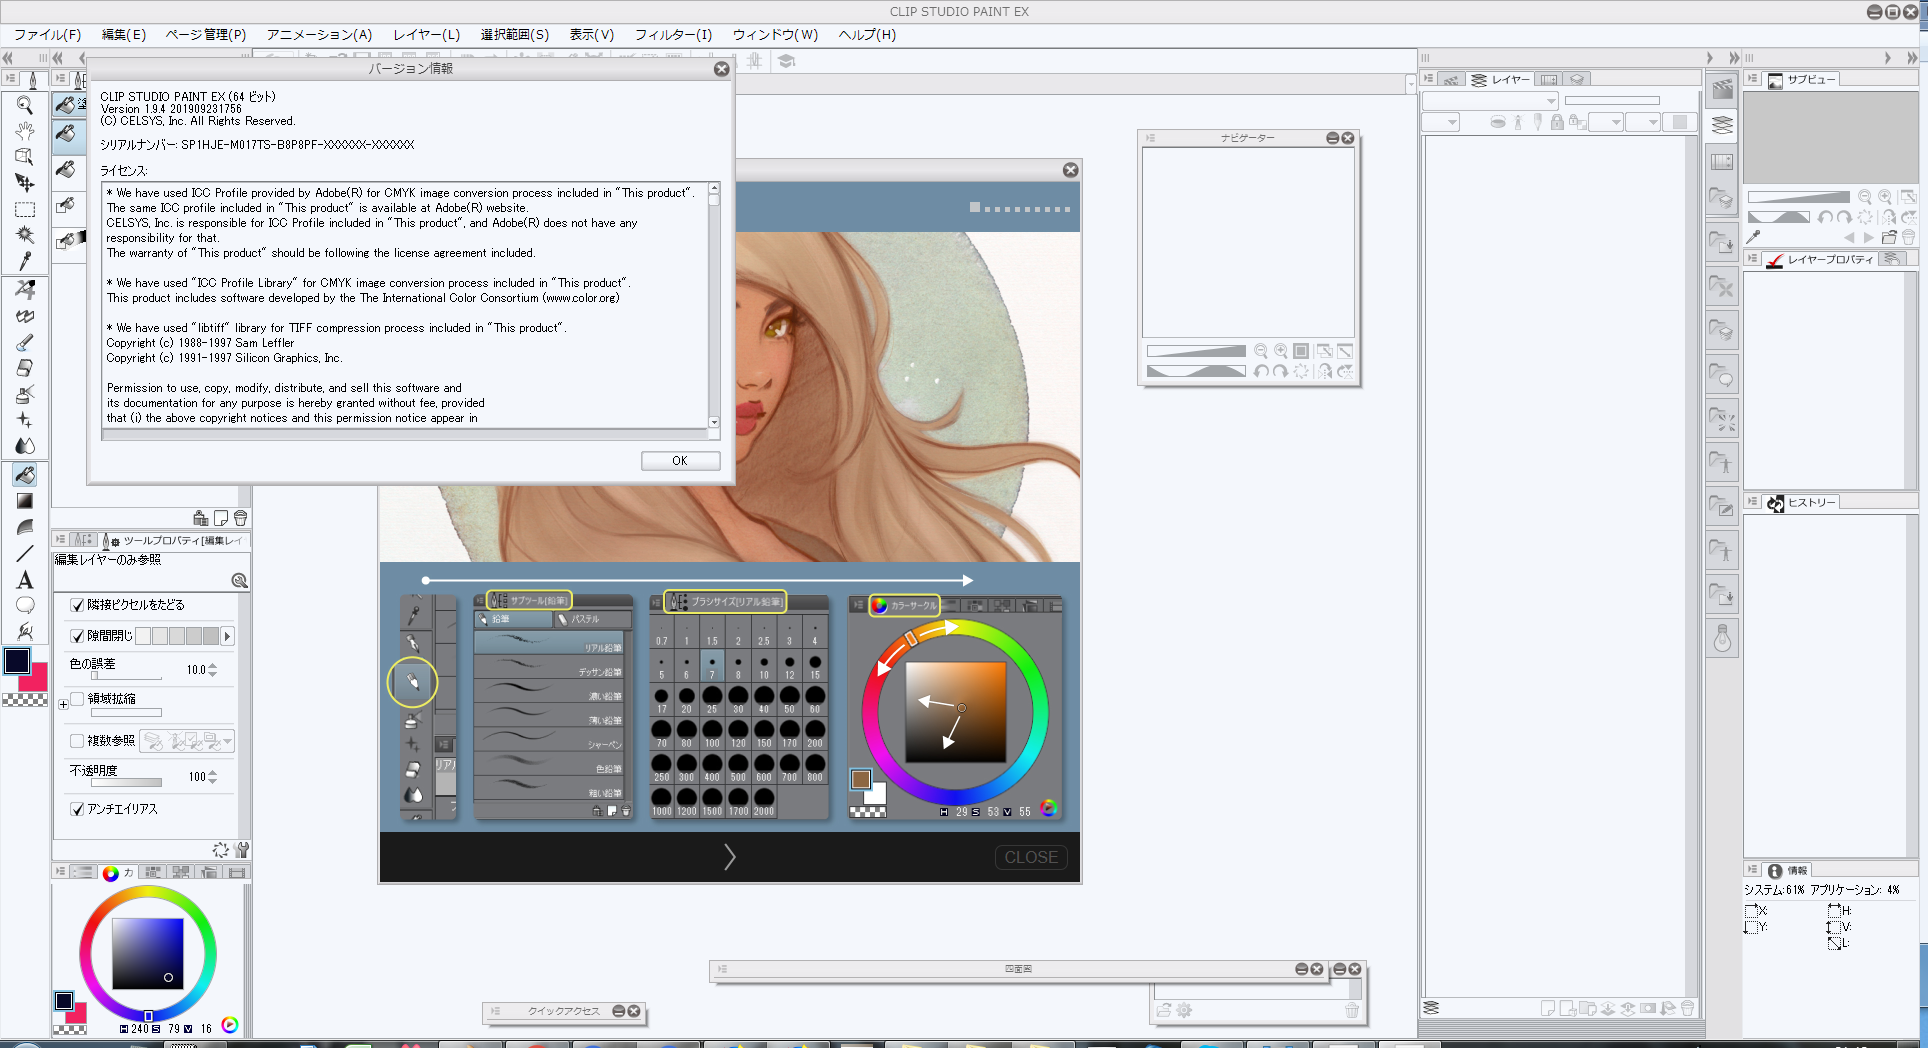Select the Gradient tool
The height and width of the screenshot is (1048, 1928).
point(25,501)
